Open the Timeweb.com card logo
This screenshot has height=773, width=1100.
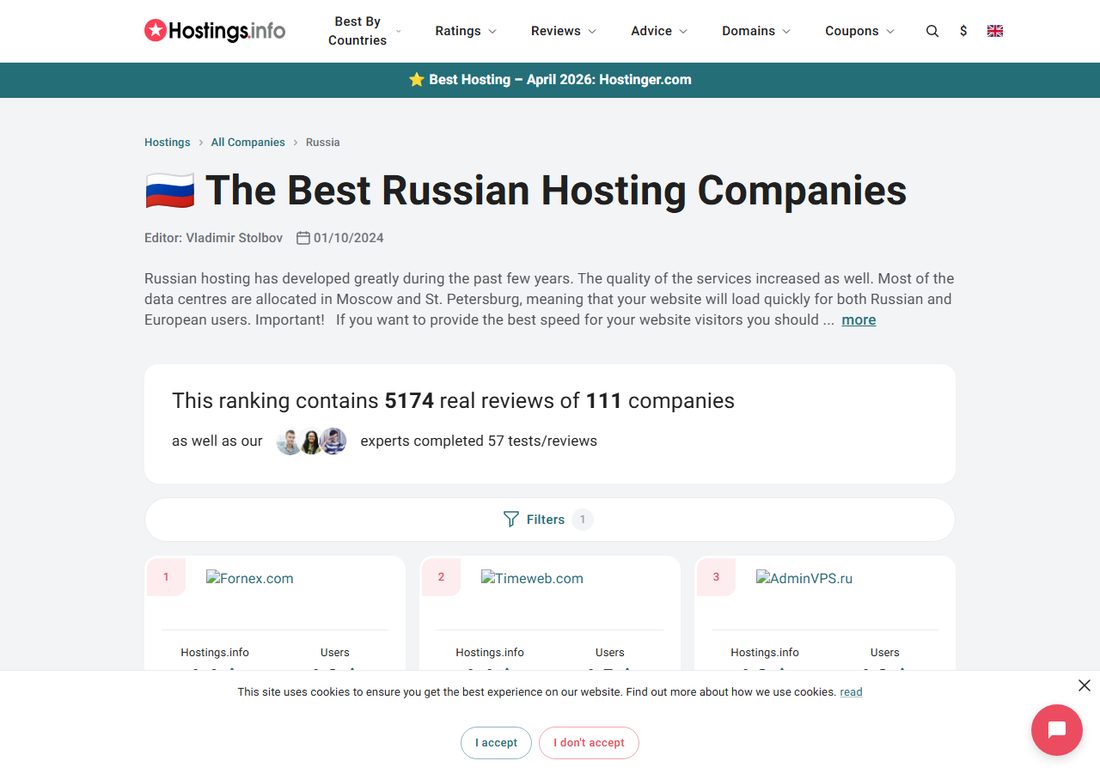(x=532, y=578)
